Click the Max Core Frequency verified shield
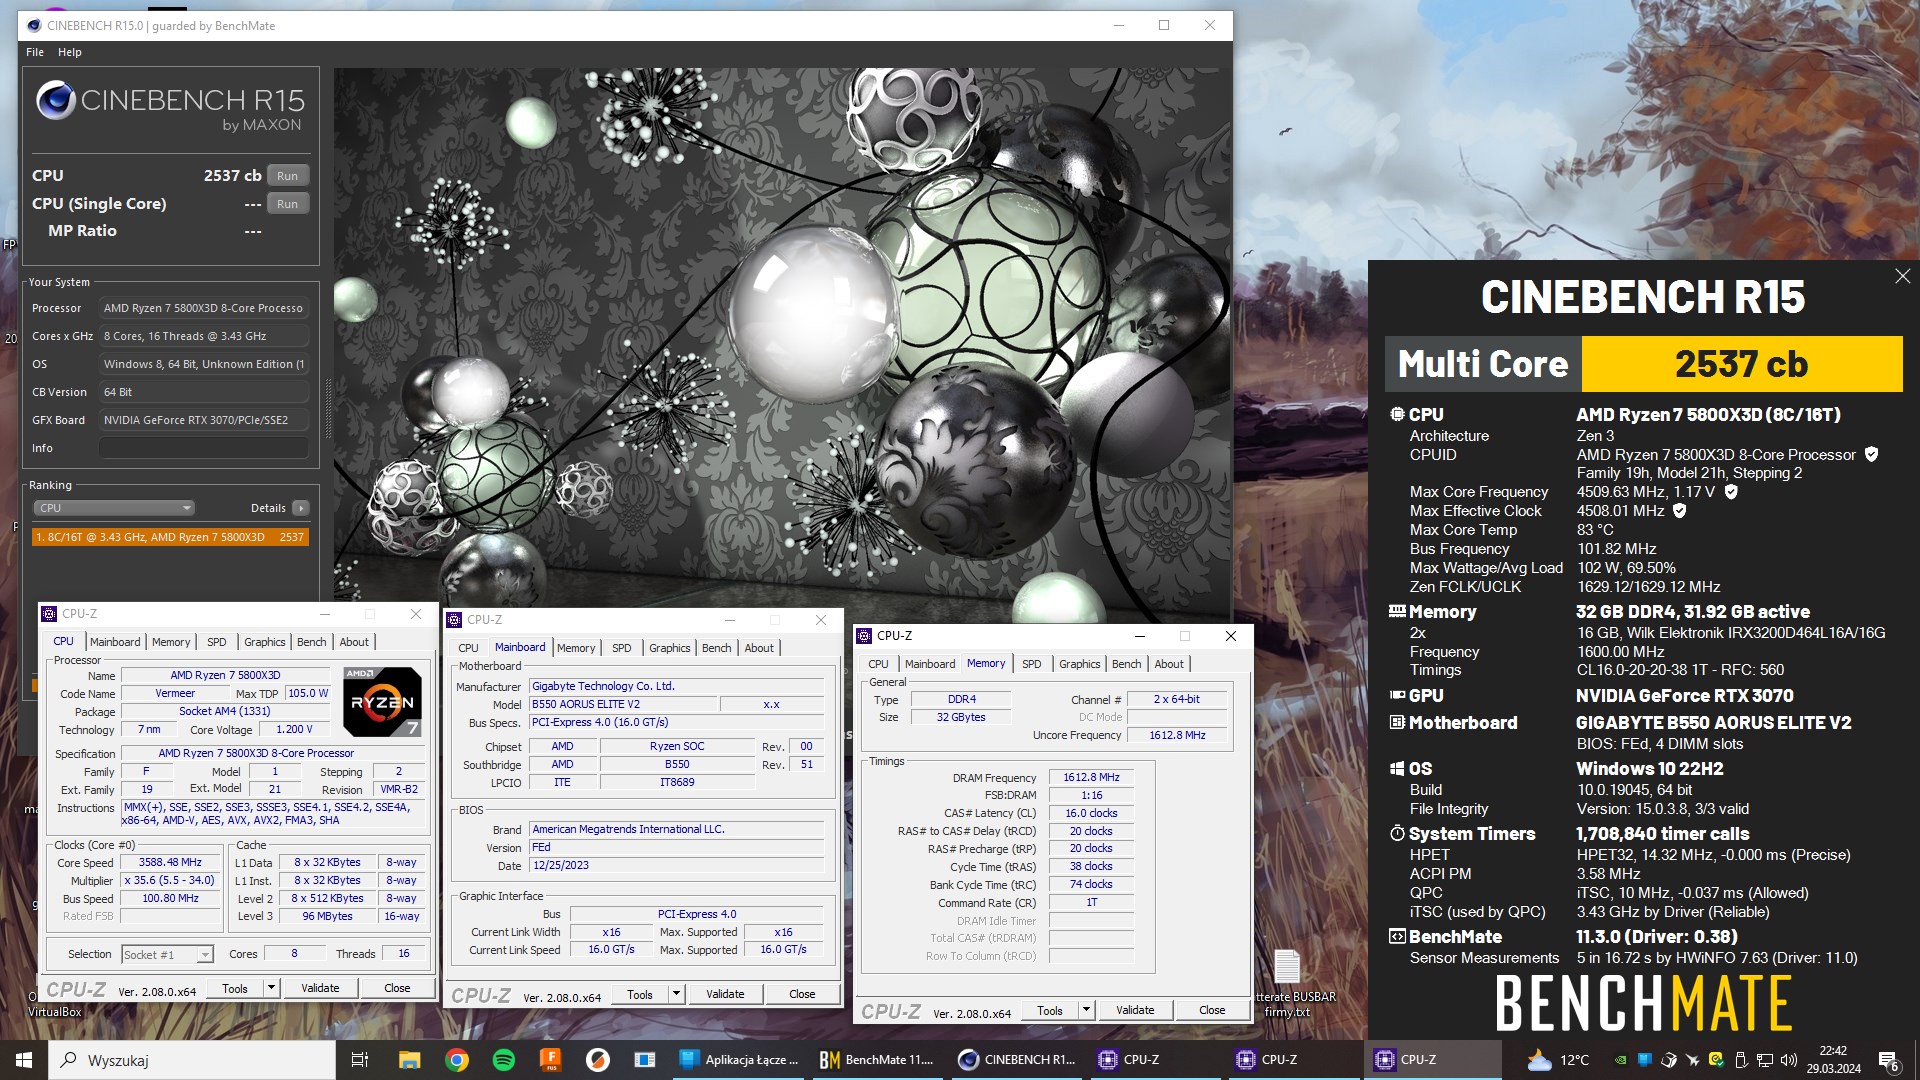This screenshot has width=1920, height=1080. coord(1731,491)
